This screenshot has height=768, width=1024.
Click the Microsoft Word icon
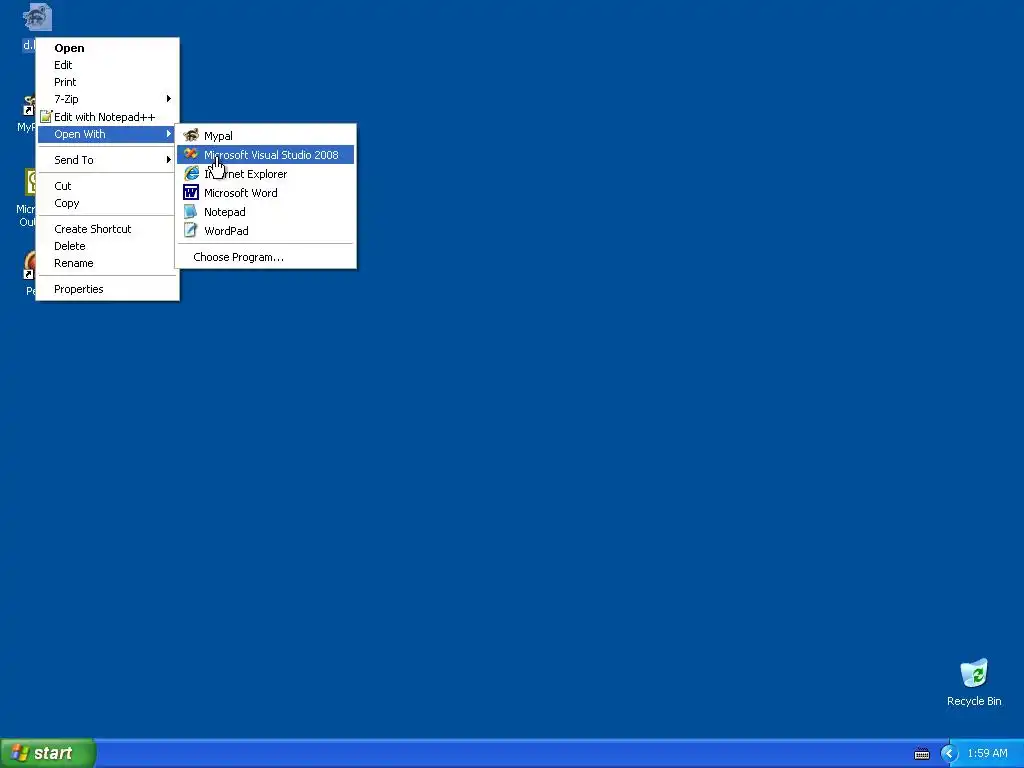pos(191,192)
